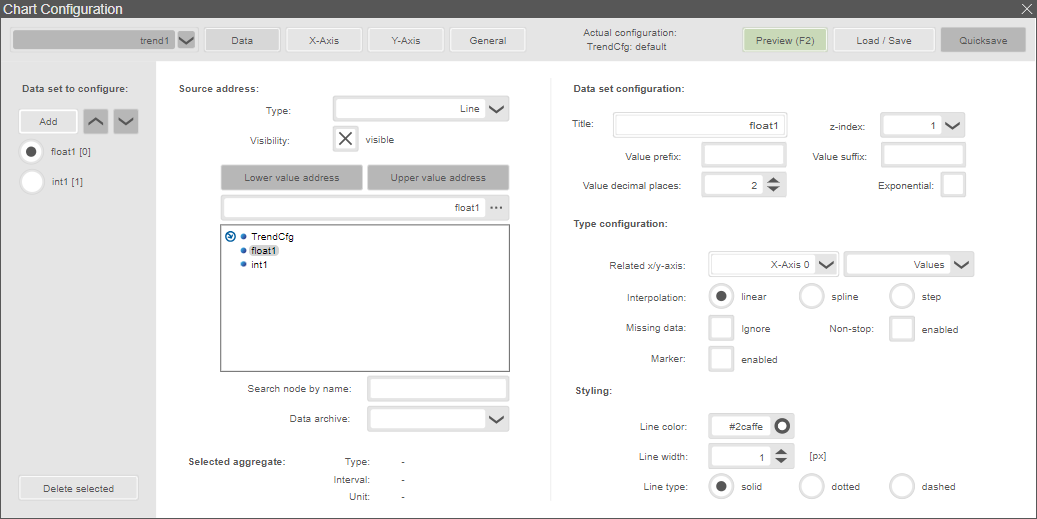Increase the value decimal places stepper
This screenshot has height=519, width=1037.
[x=775, y=180]
